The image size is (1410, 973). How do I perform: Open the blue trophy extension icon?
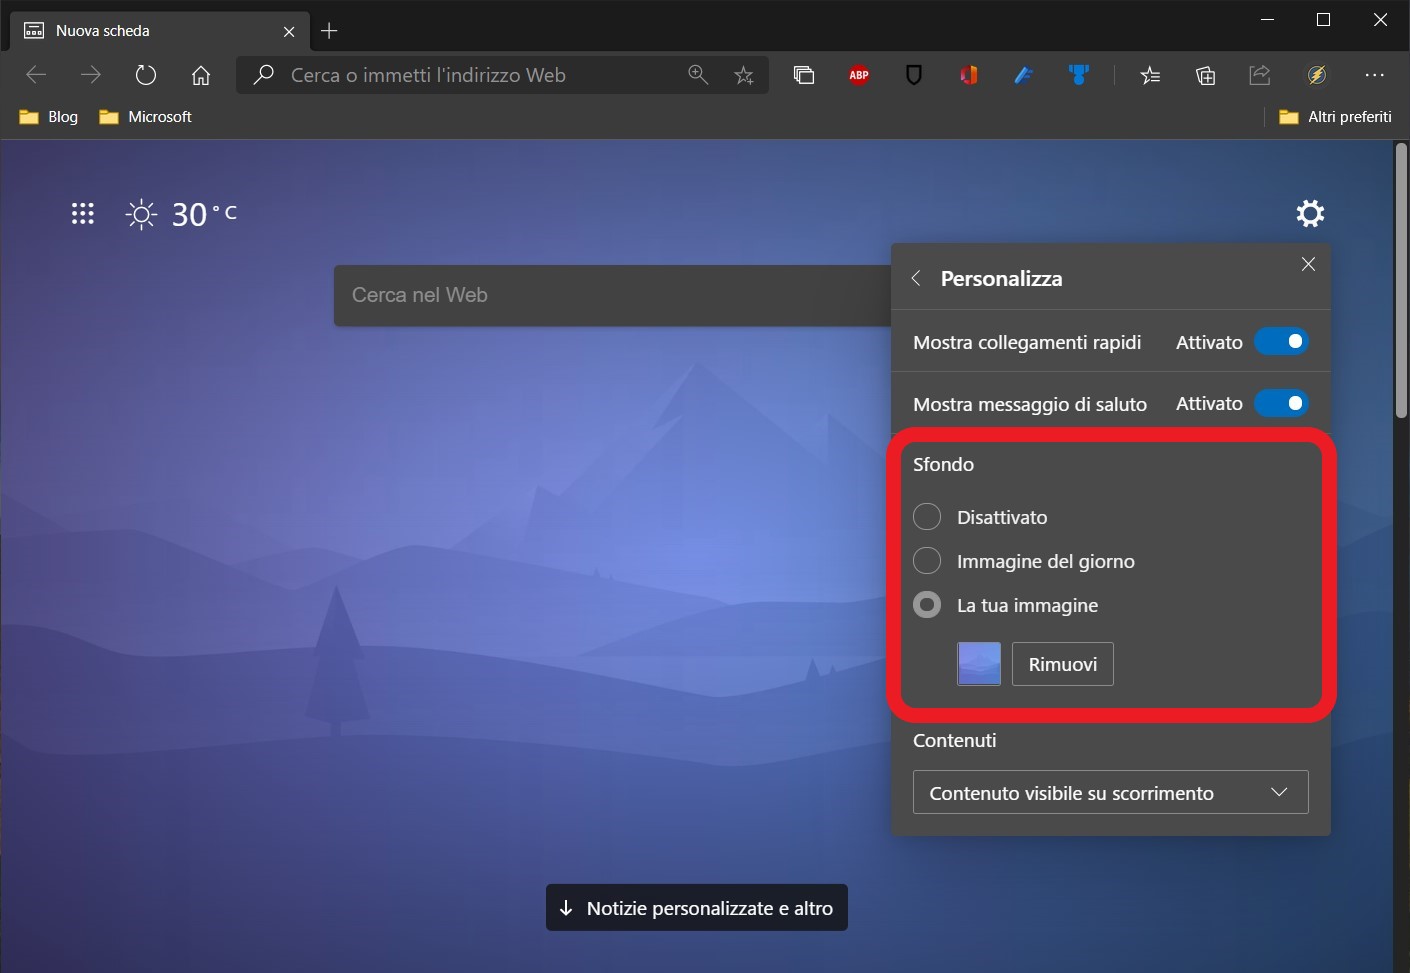click(1079, 74)
